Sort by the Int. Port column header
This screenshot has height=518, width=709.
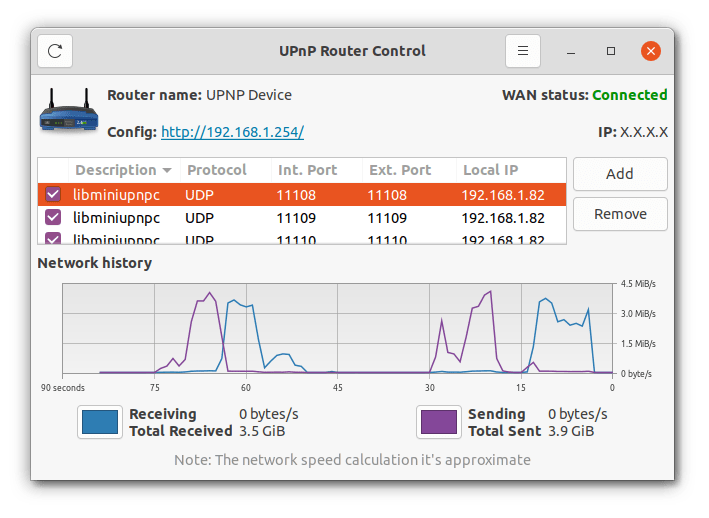(317, 170)
